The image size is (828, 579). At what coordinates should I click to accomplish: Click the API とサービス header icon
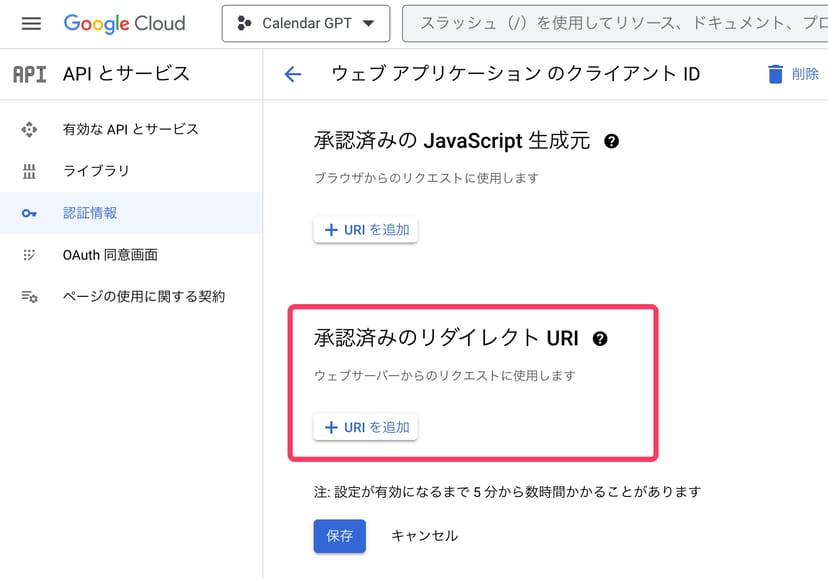tap(29, 74)
